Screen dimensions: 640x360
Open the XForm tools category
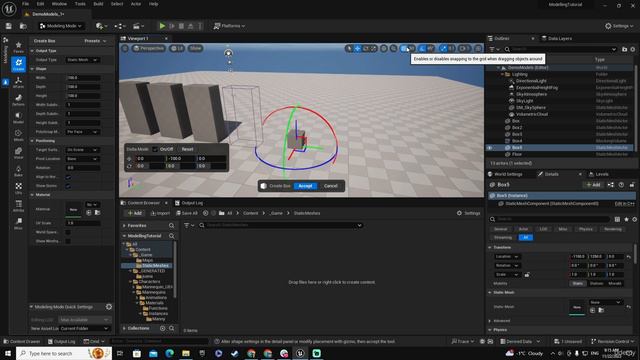(18, 82)
